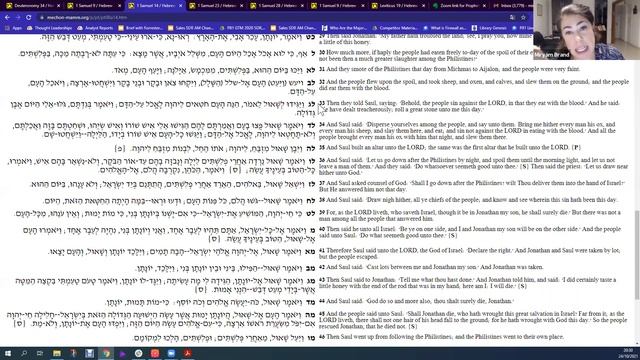Switch to the Leviticus 19 tab

399,6
